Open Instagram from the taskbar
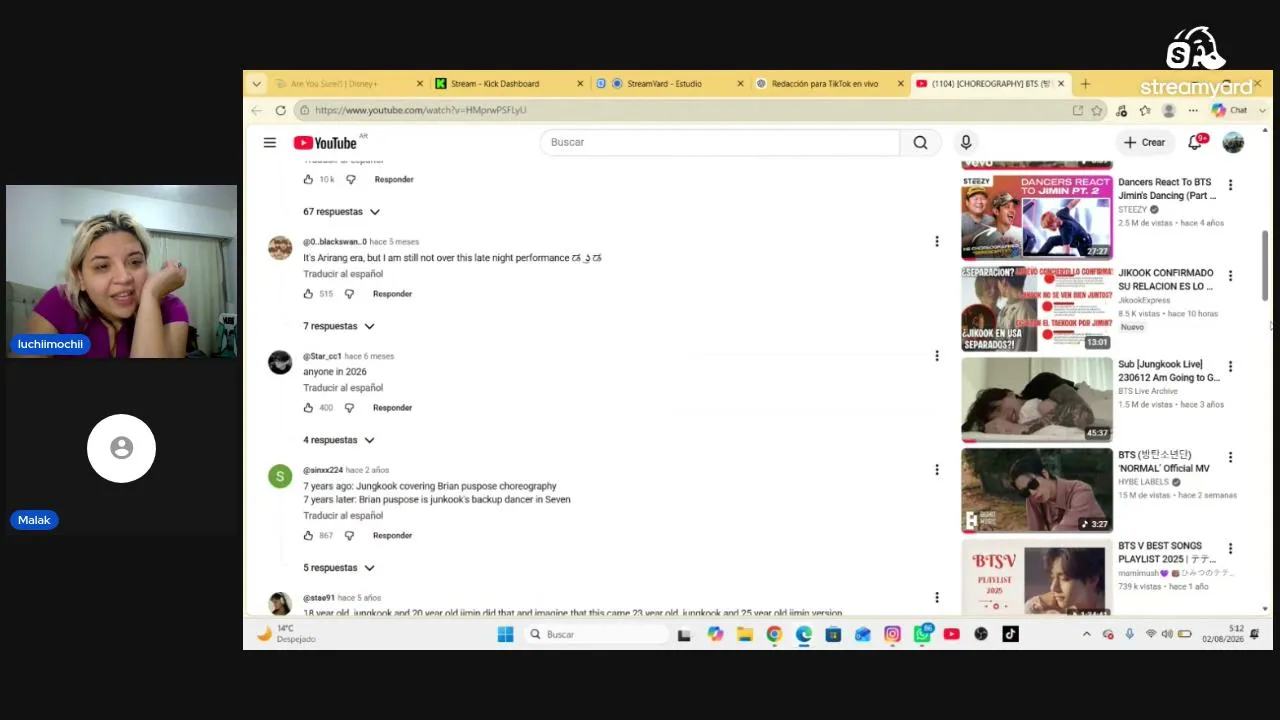 point(892,634)
